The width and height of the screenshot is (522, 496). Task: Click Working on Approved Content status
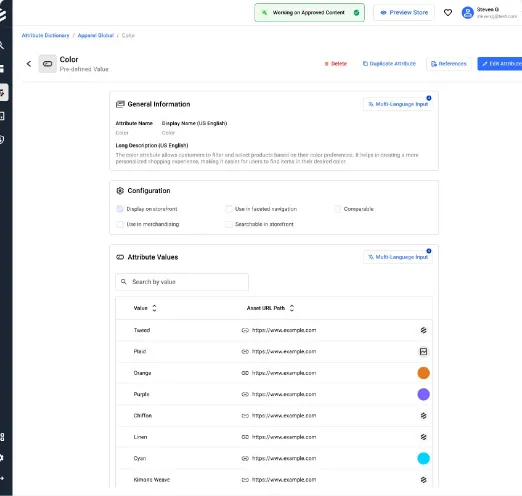309,13
